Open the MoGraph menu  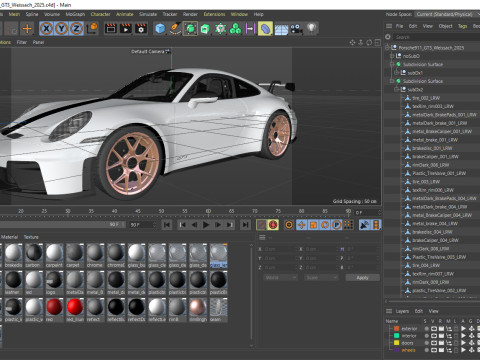75,14
